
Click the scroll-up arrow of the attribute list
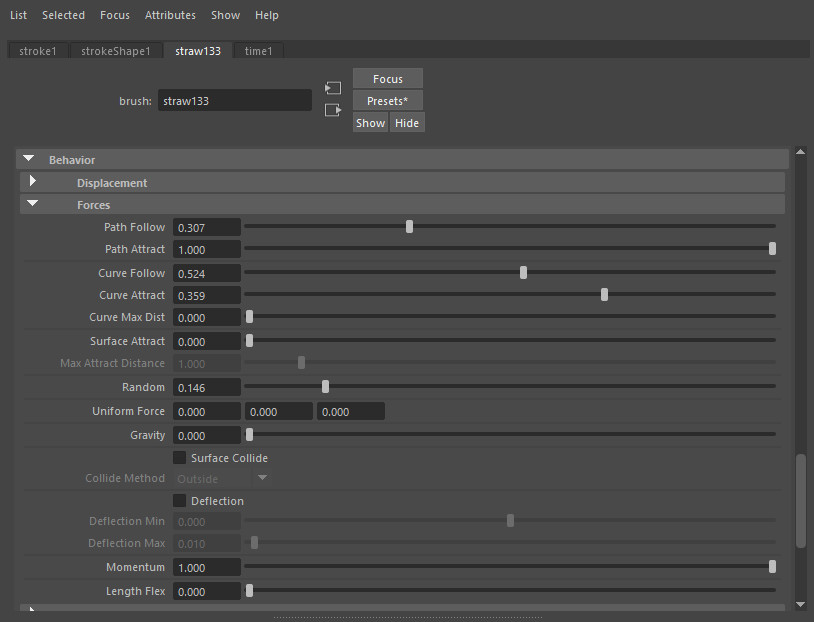(800, 153)
